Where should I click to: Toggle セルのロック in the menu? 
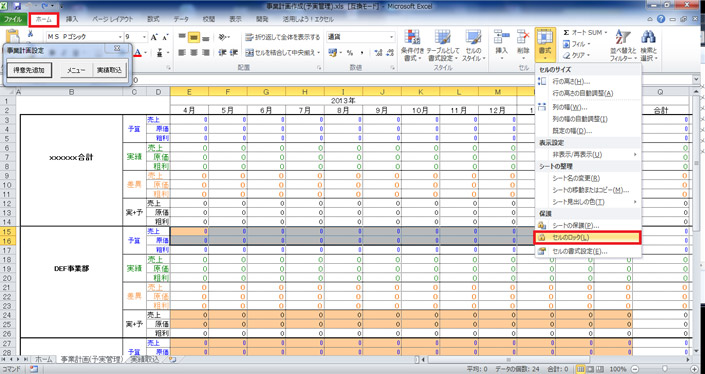587,237
